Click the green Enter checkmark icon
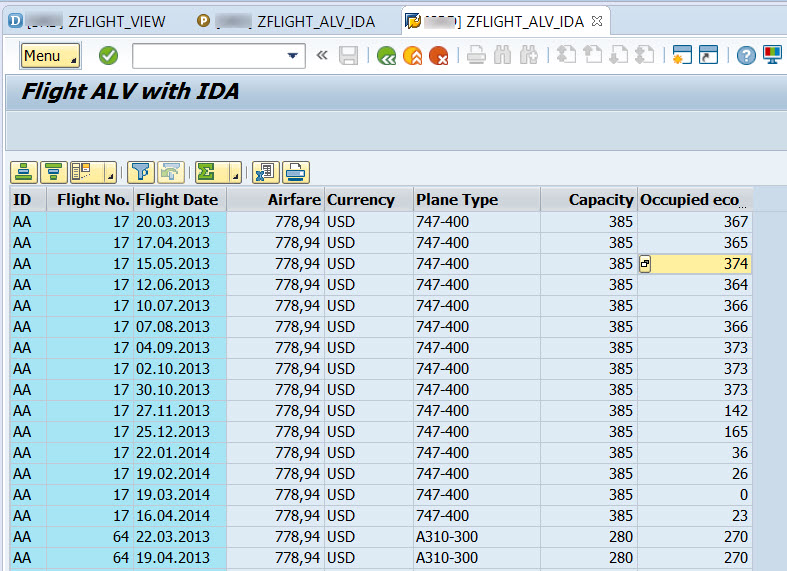 (108, 56)
